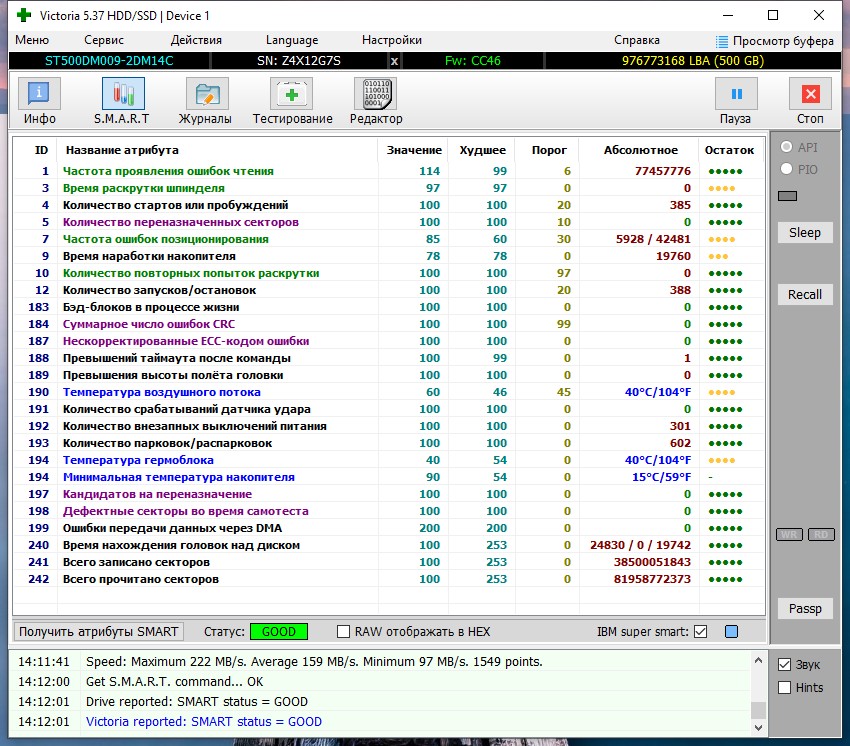Click the Passp button
The image size is (850, 746).
pos(805,609)
